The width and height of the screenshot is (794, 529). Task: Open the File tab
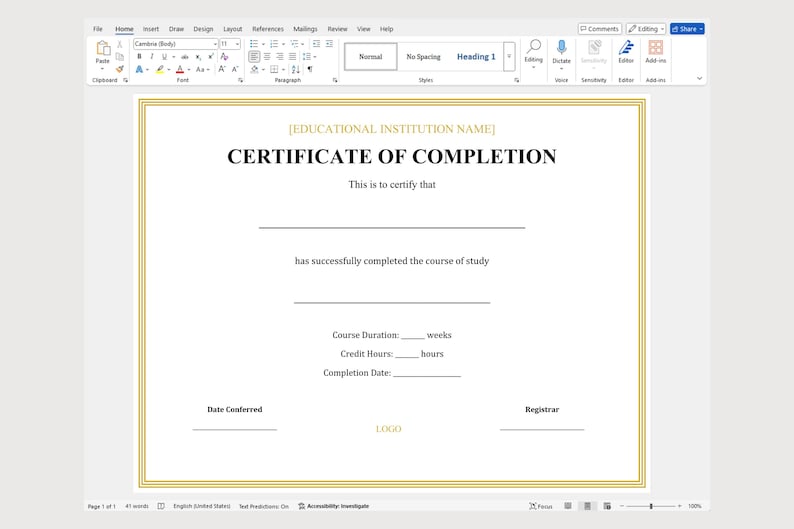(x=98, y=29)
